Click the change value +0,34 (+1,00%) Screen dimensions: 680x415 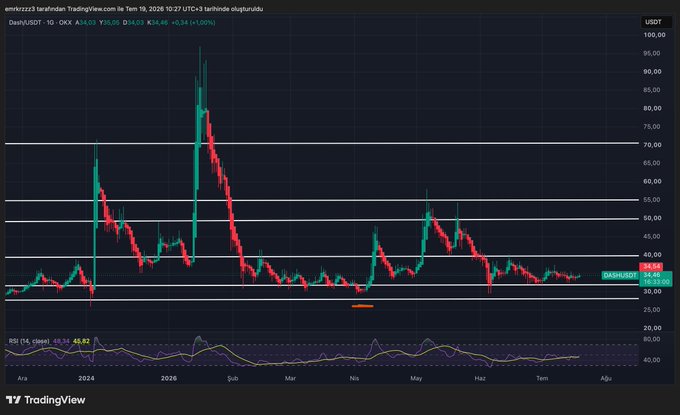pos(193,23)
